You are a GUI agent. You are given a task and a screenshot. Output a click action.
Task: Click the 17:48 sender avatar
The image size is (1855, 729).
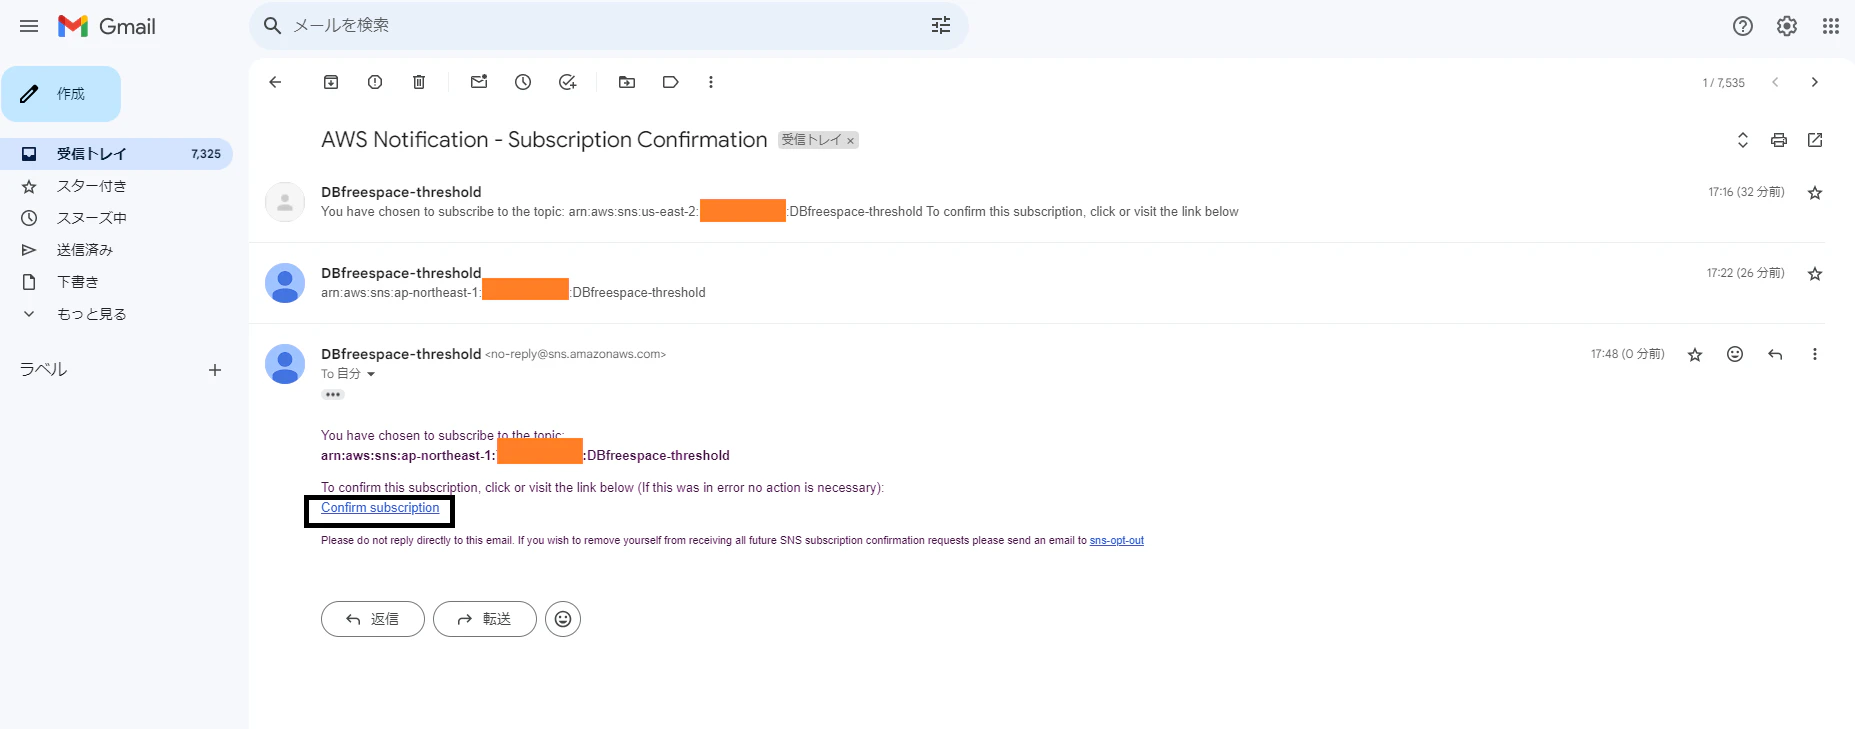[285, 364]
